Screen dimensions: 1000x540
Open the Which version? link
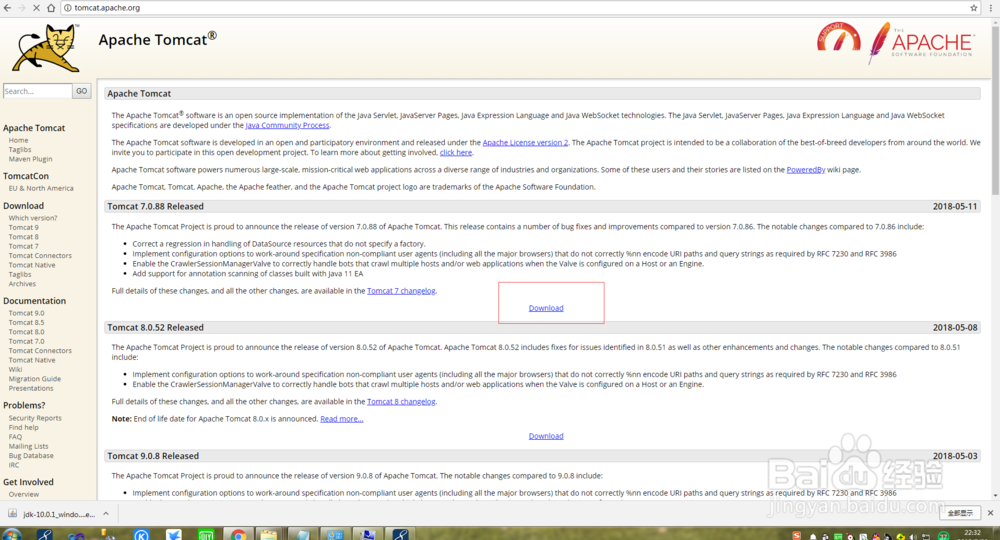(x=33, y=218)
